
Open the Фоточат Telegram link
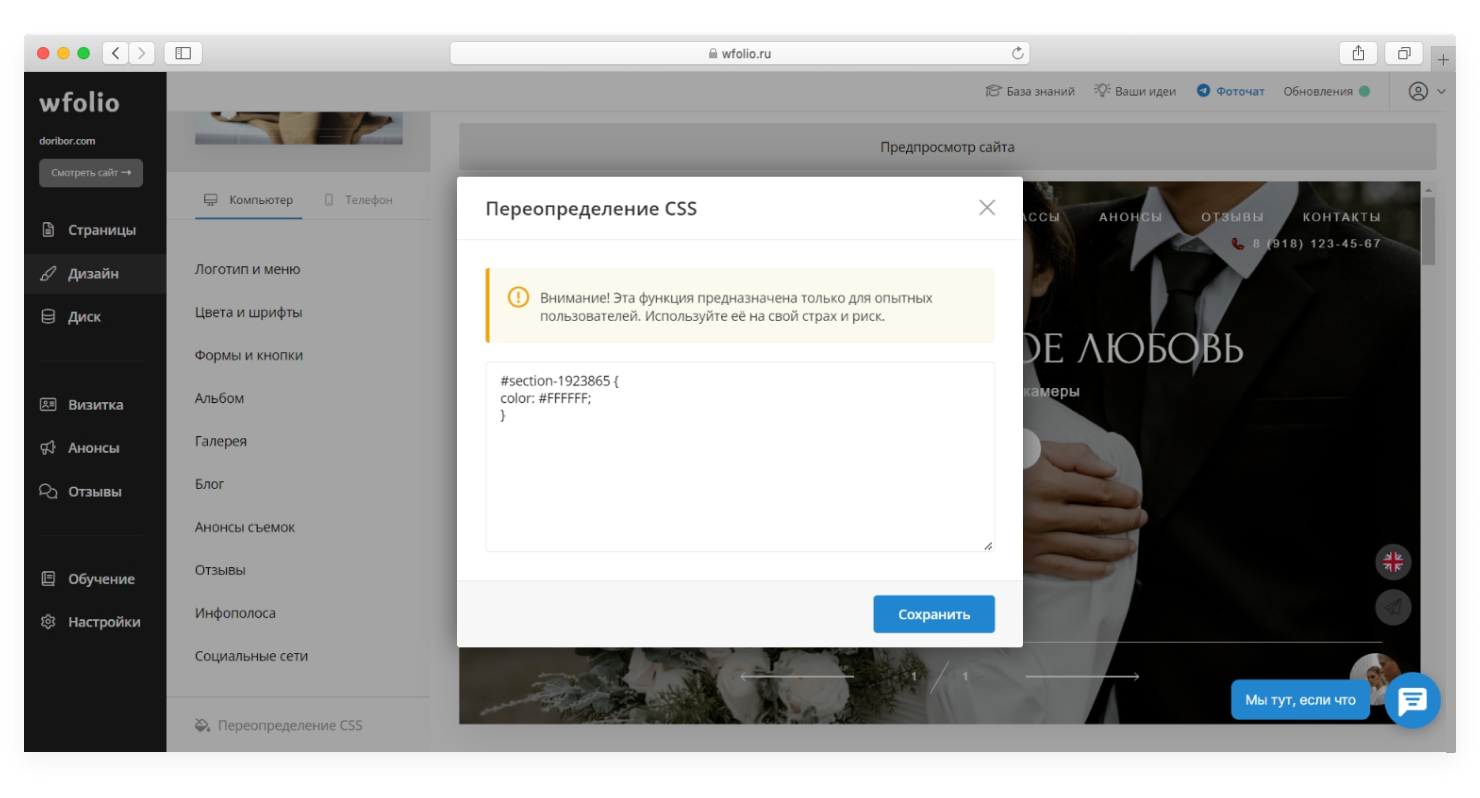point(1231,91)
